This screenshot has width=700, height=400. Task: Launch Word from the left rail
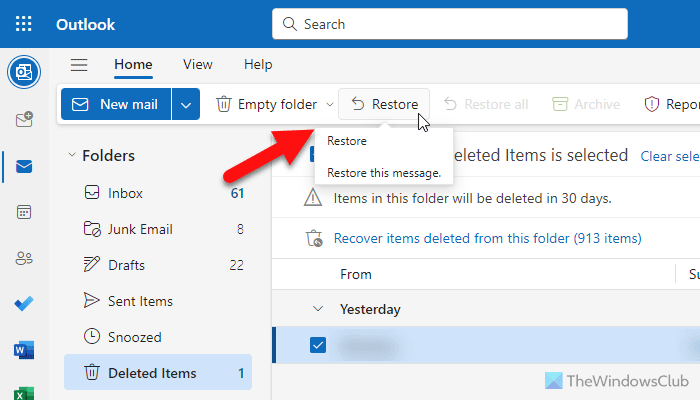pos(23,350)
